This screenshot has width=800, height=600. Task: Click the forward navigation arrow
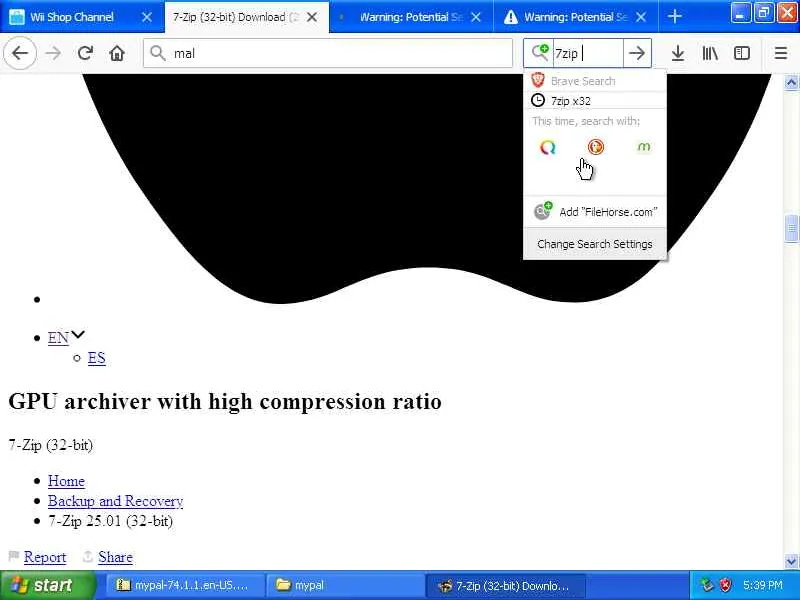[x=53, y=53]
